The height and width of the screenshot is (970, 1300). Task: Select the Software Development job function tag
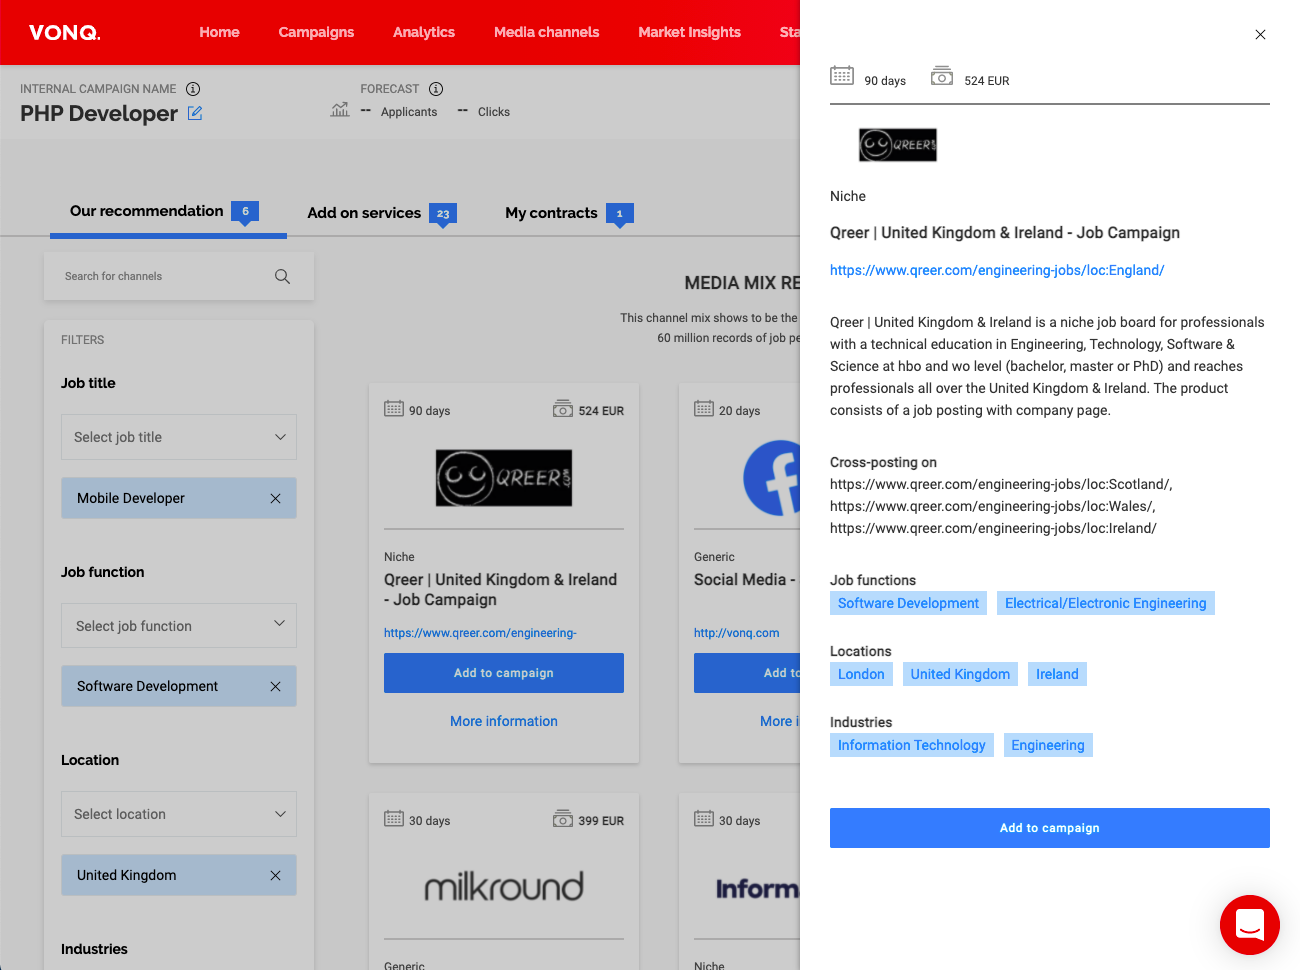click(908, 603)
